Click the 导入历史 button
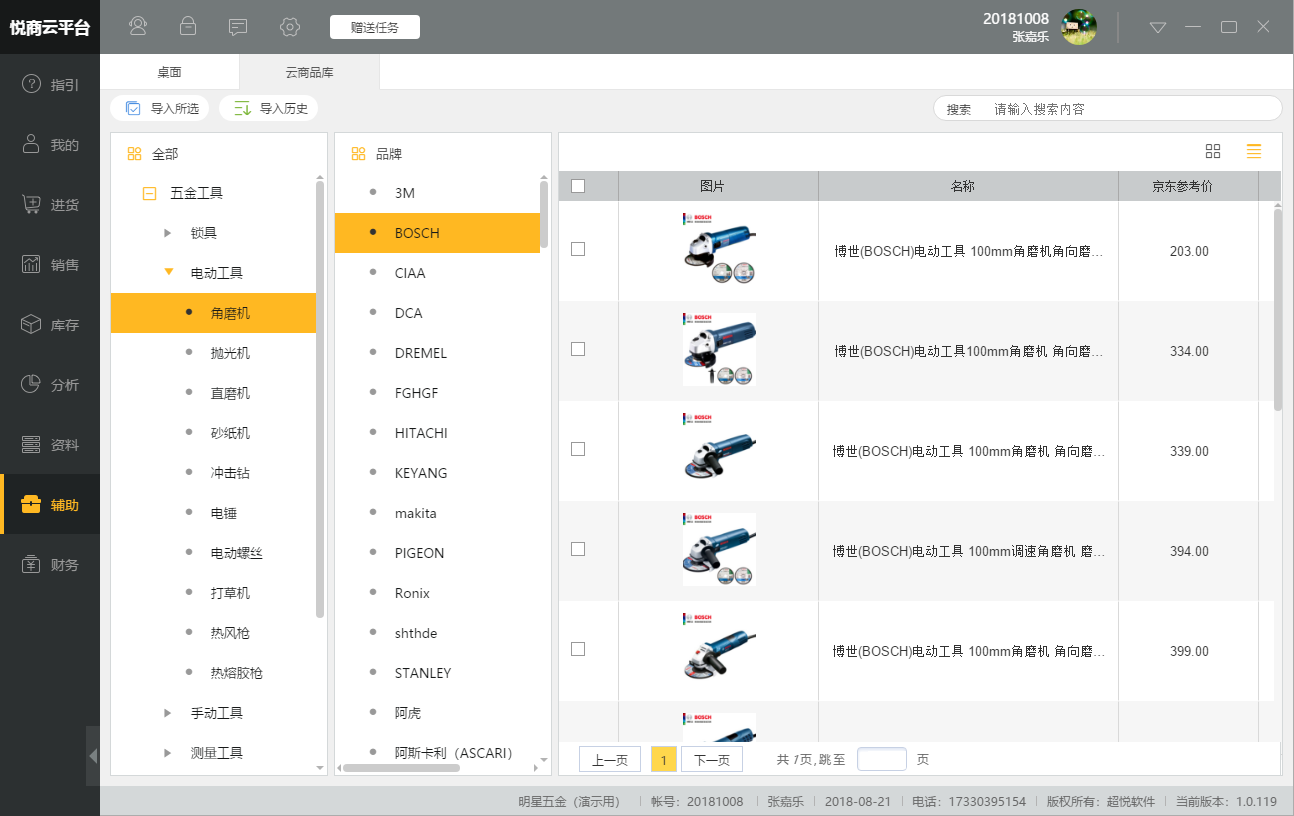The image size is (1294, 816). (269, 108)
